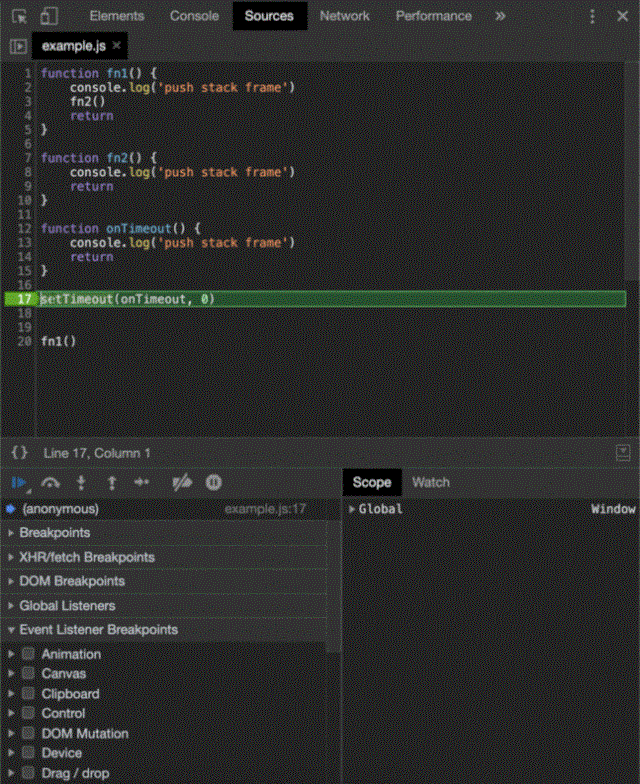Step into next function call
Image resolution: width=640 pixels, height=784 pixels.
click(x=81, y=483)
